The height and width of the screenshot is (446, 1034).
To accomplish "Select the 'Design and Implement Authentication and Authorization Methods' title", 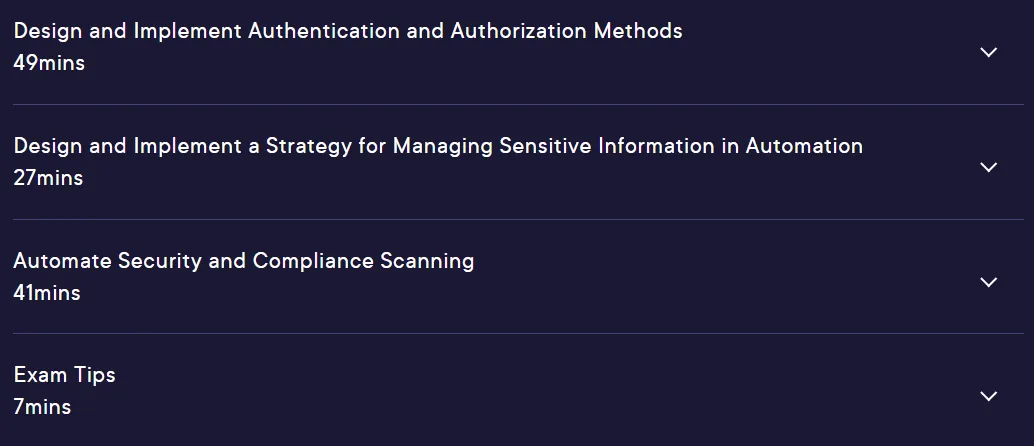I will (348, 31).
